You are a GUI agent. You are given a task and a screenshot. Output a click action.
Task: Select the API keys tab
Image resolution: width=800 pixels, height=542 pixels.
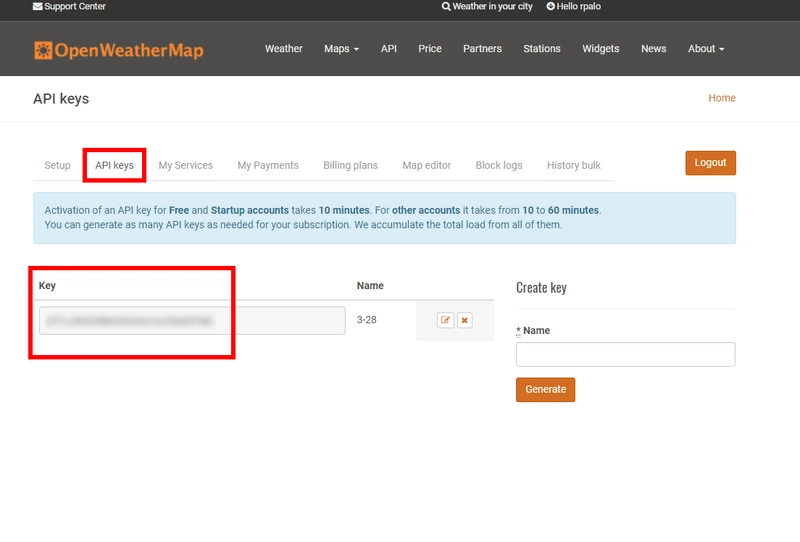(x=114, y=165)
